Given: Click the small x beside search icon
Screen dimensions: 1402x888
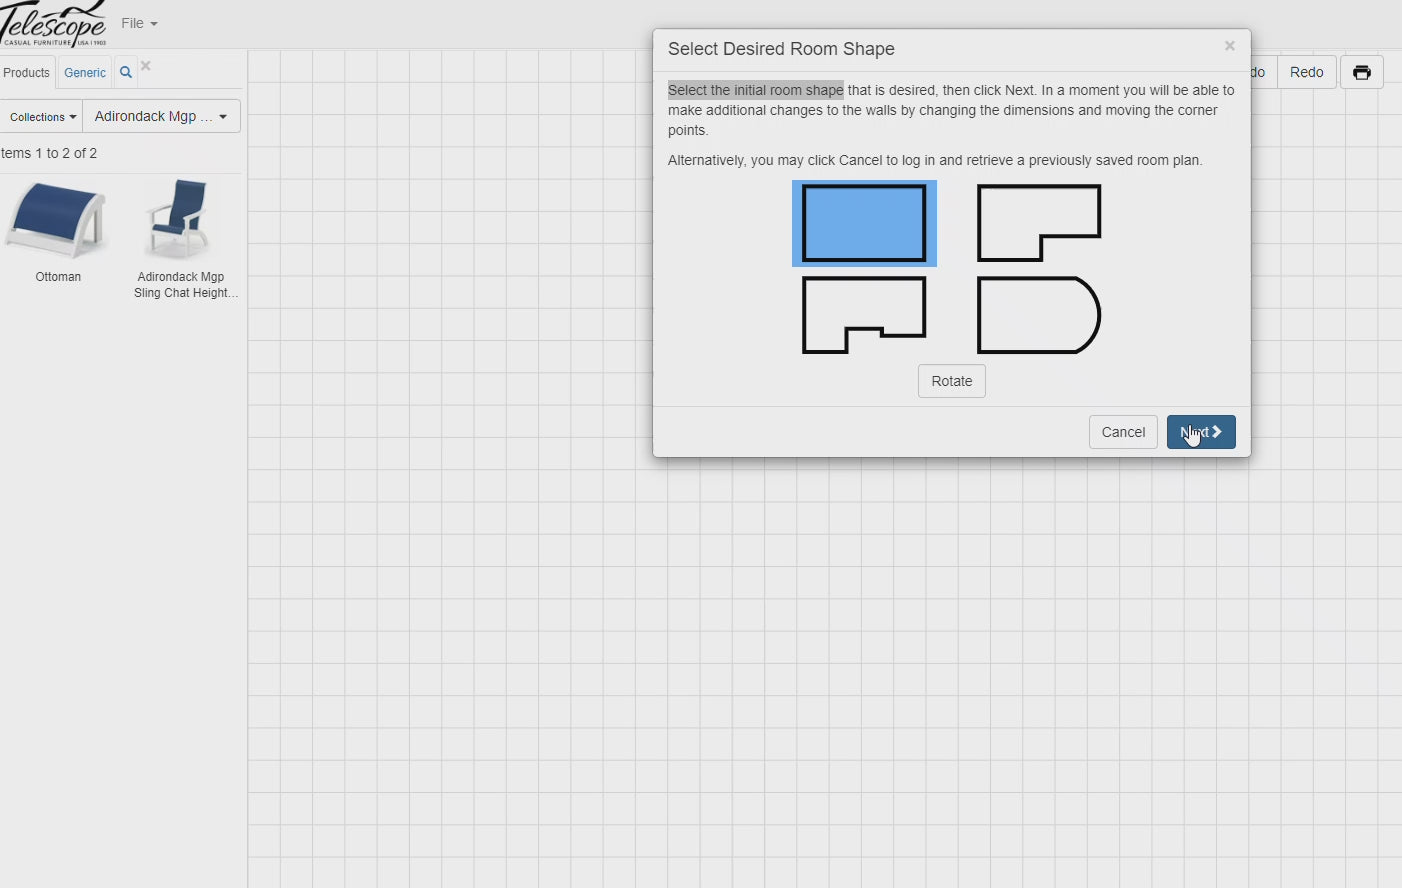Looking at the screenshot, I should [146, 66].
